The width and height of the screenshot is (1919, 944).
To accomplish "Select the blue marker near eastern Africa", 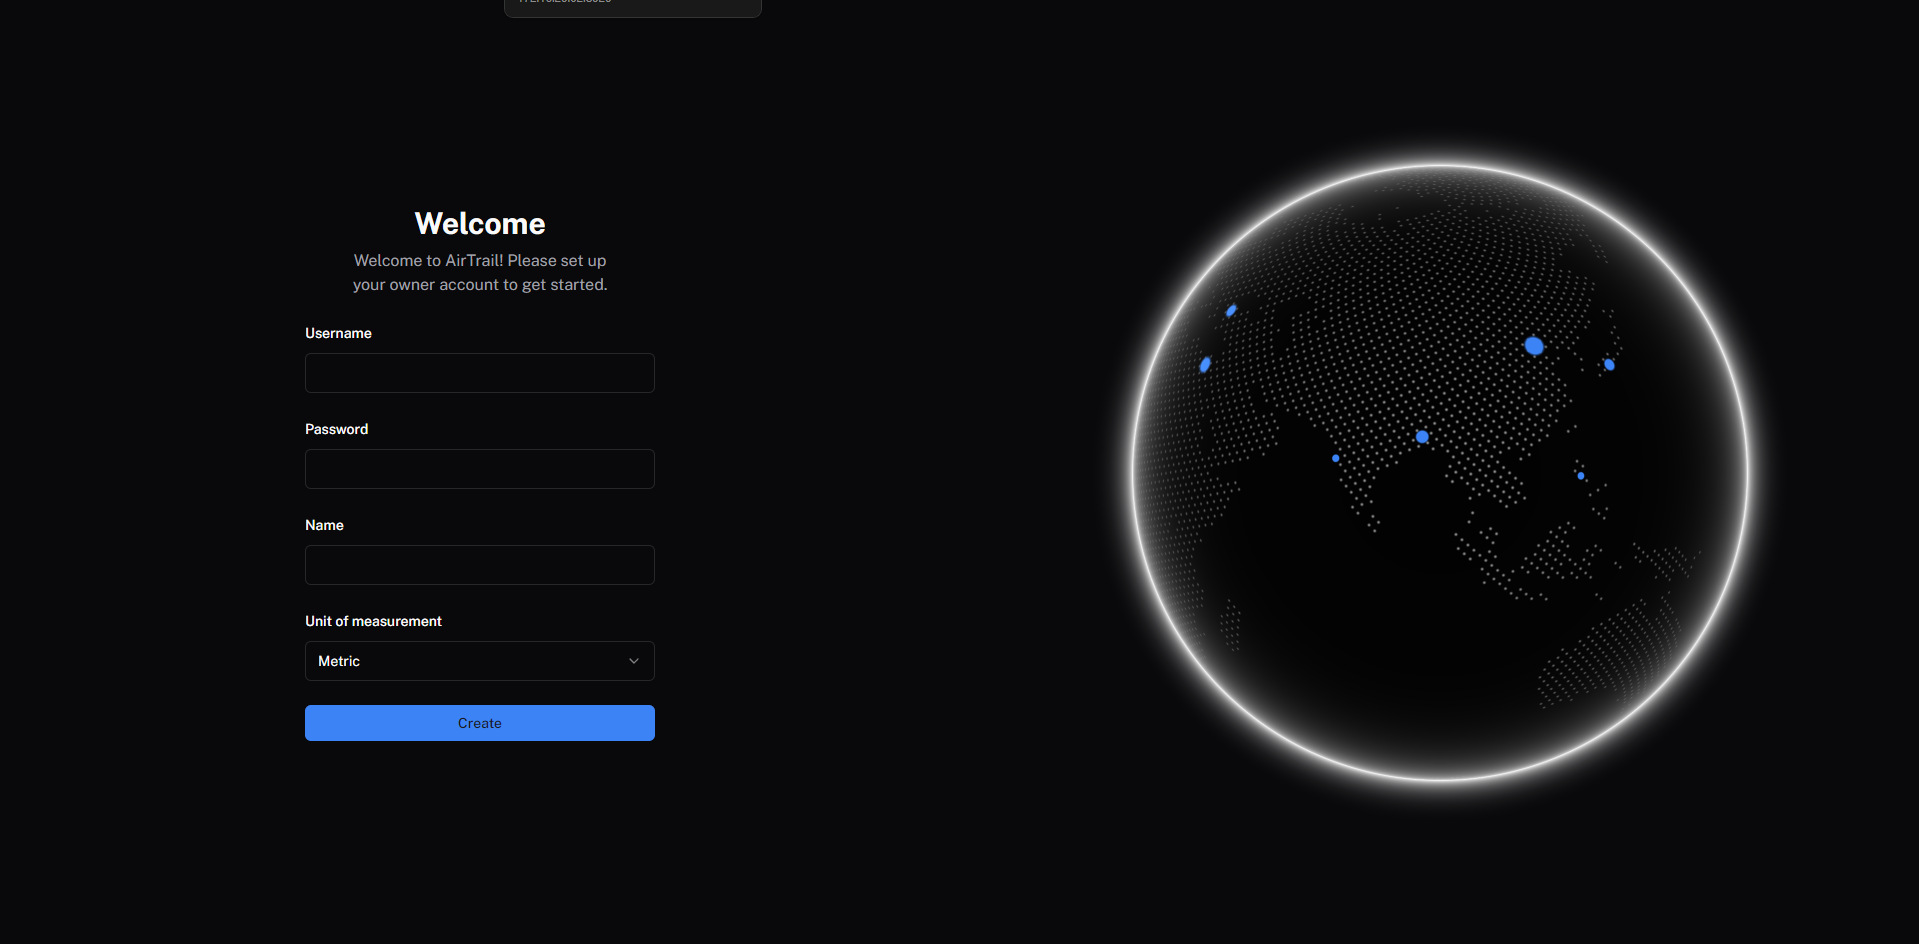I will click(x=1580, y=475).
